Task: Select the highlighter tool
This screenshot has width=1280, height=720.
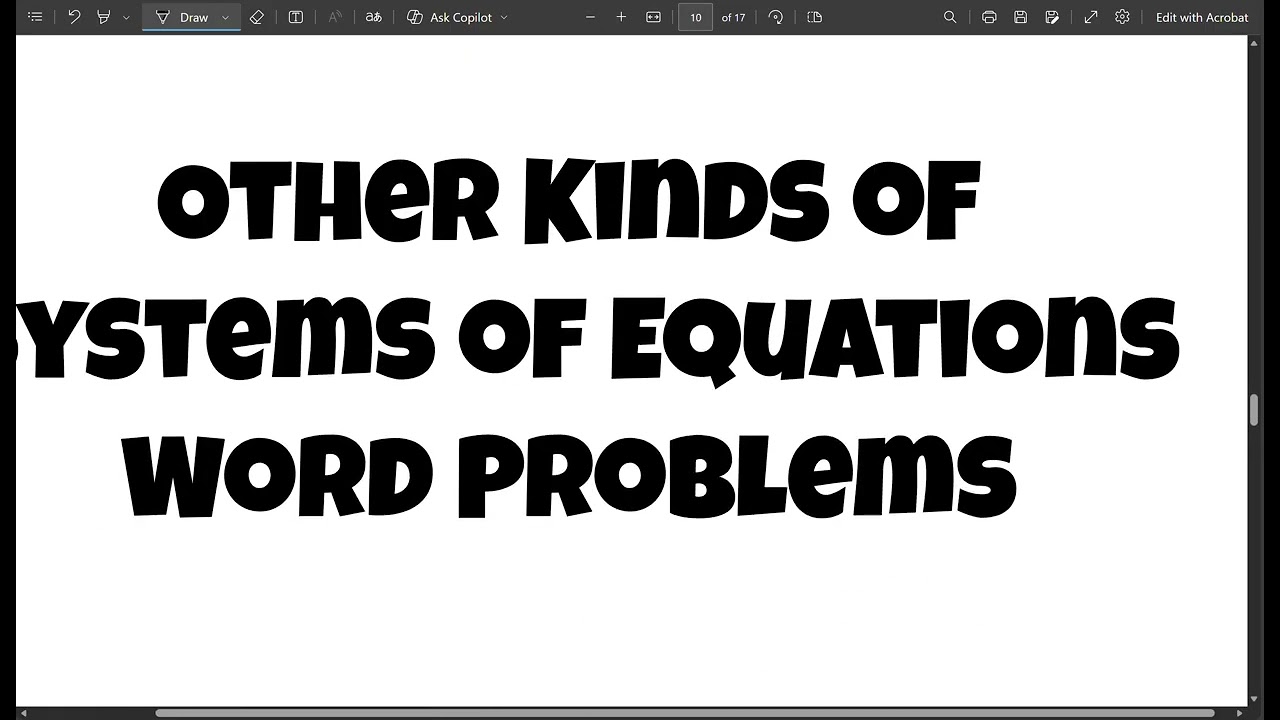Action: coord(104,17)
